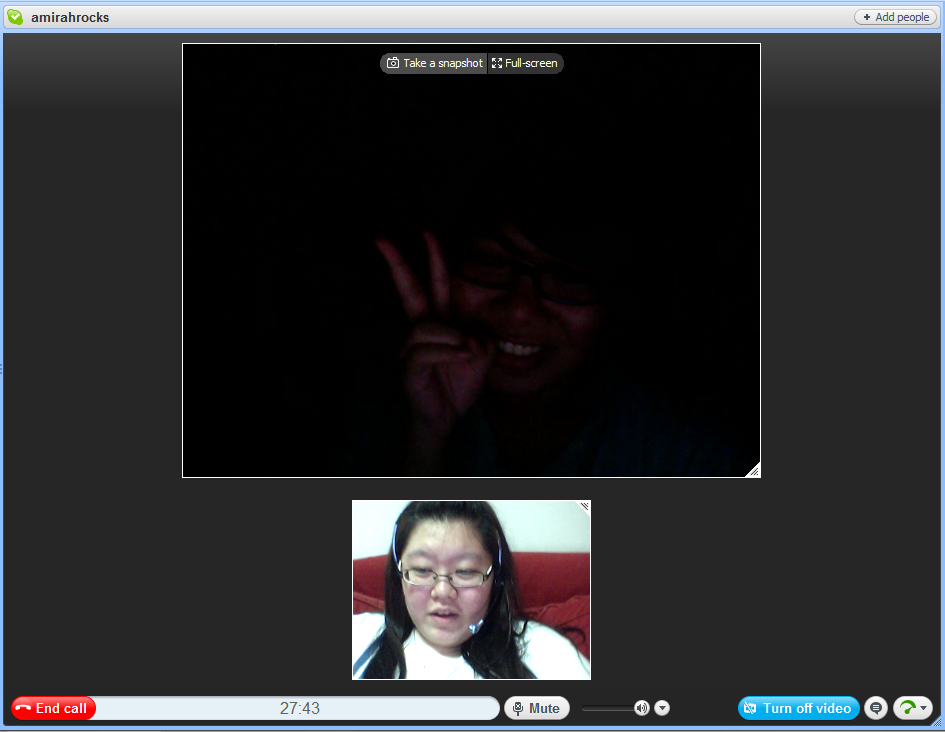This screenshot has width=945, height=732.
Task: Click the self-view resize corner handle
Action: coord(585,506)
